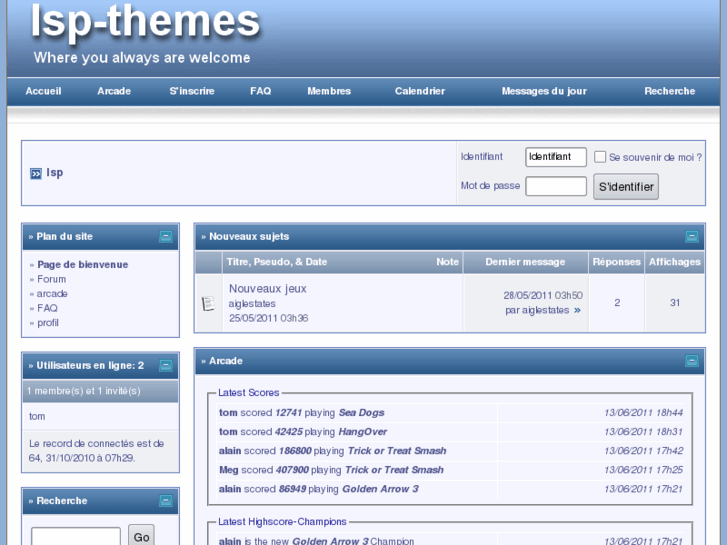The image size is (727, 545).
Task: Open the Nouveaux jeux thread
Action: click(x=268, y=289)
